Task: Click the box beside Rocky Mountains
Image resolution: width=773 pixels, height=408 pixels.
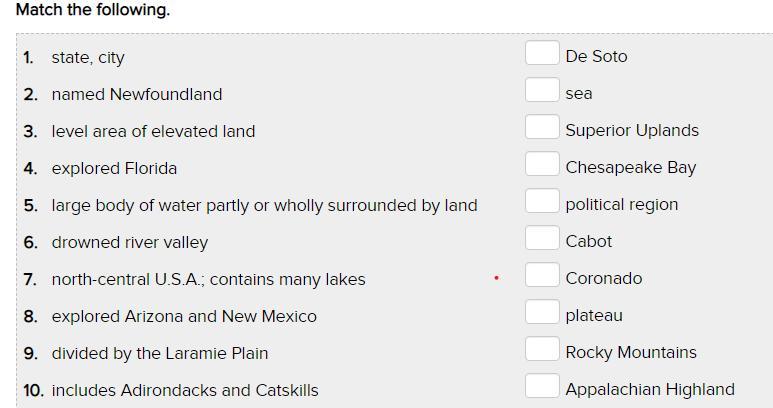Action: pos(541,349)
